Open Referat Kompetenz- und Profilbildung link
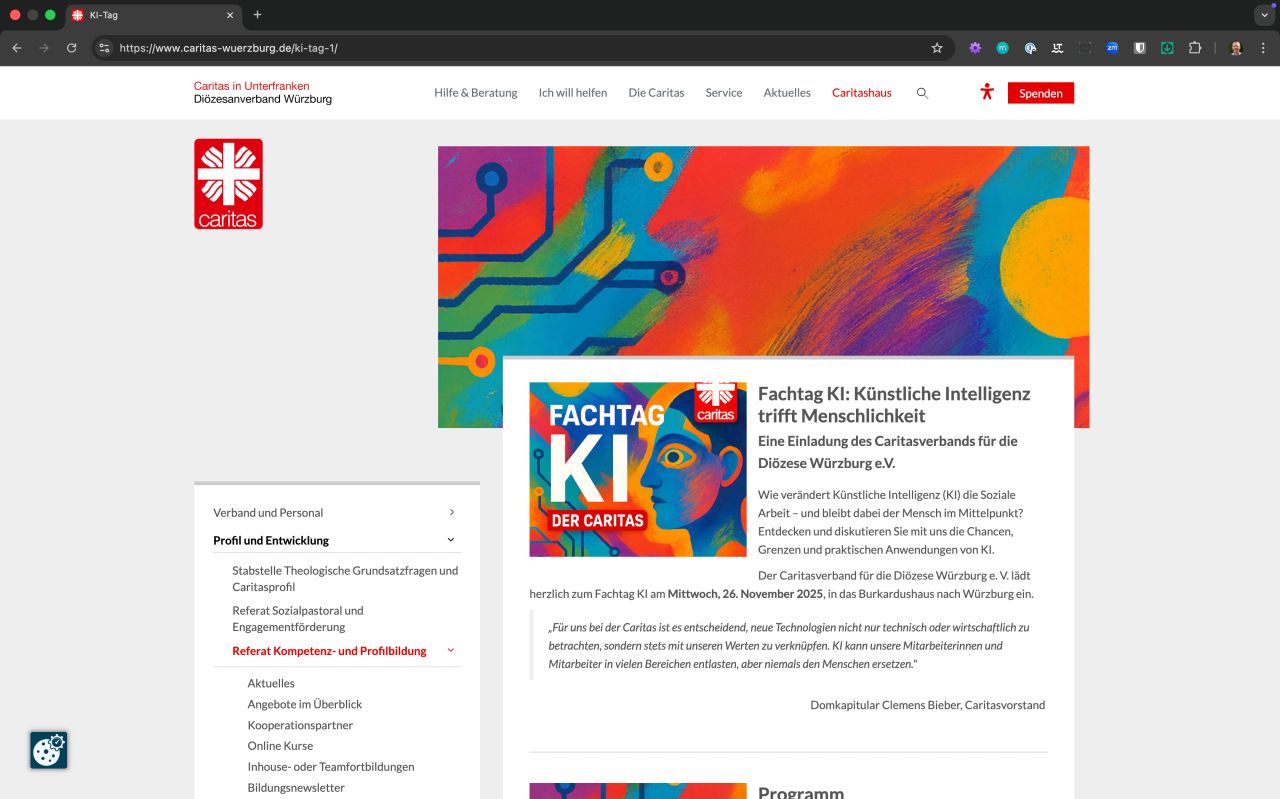Image resolution: width=1280 pixels, height=799 pixels. point(329,651)
